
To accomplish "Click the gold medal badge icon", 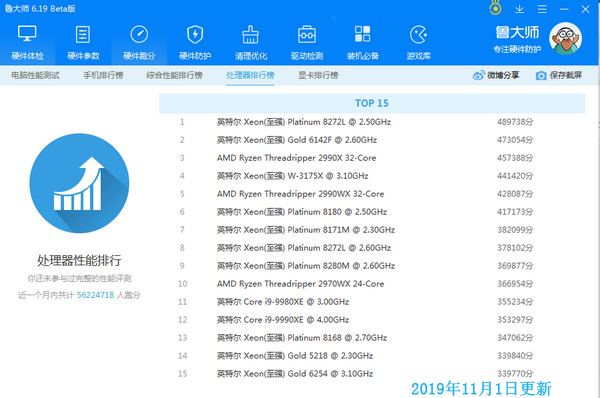I will [495, 8].
